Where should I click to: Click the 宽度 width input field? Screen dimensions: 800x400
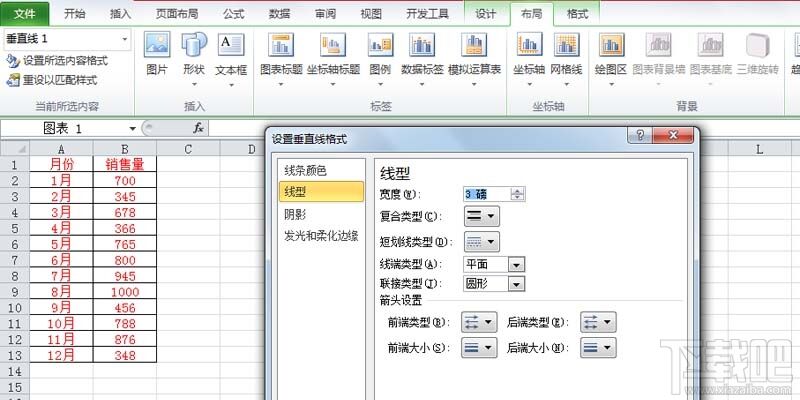[487, 194]
